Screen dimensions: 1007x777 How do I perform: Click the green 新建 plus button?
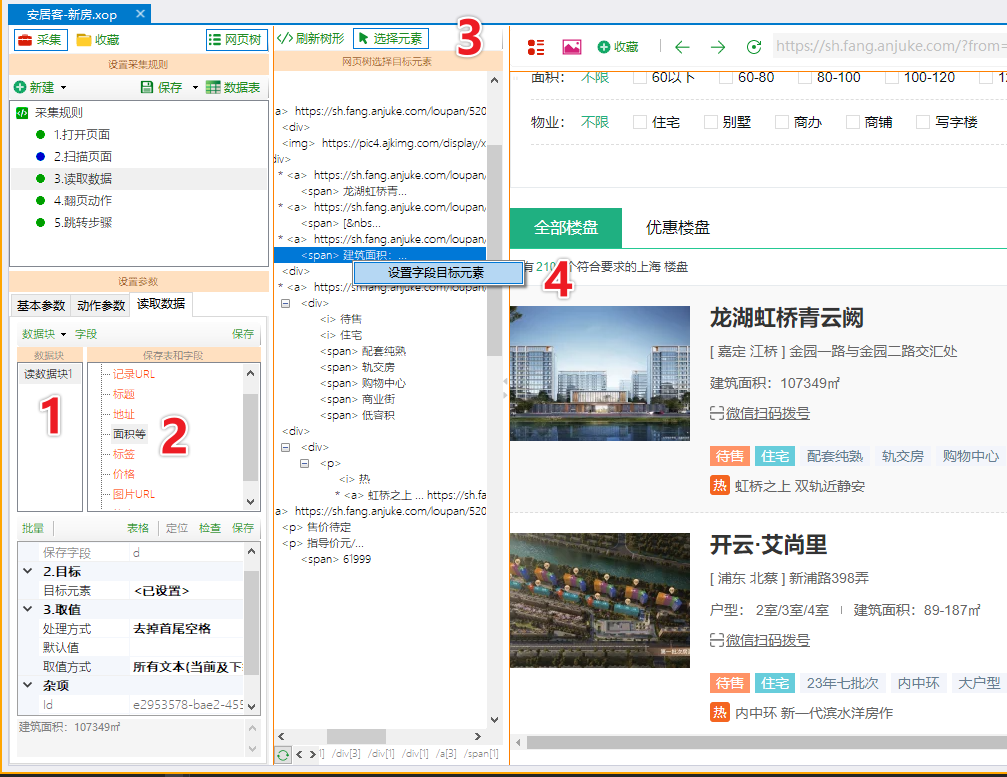(x=35, y=87)
